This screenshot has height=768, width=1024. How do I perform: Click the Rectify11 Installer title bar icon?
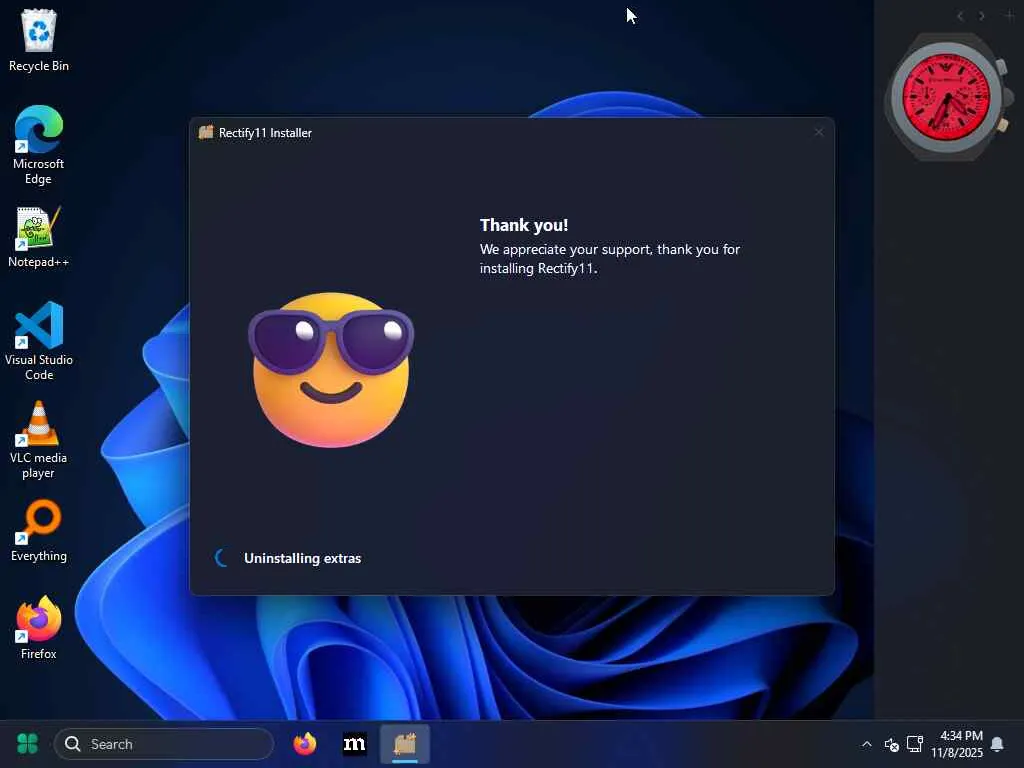[x=206, y=132]
